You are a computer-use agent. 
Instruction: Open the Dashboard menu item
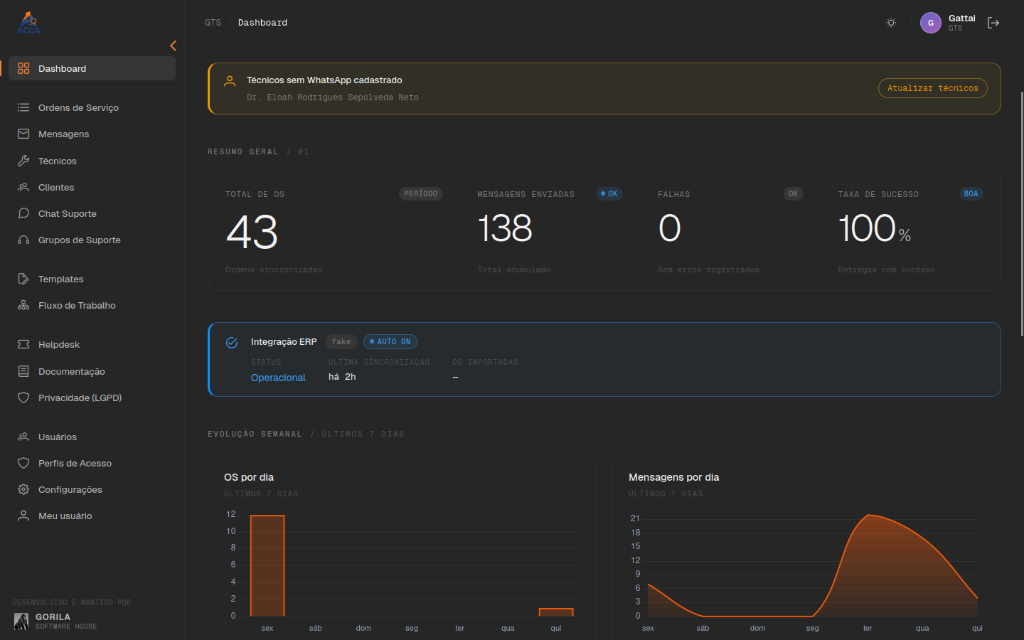click(x=92, y=69)
